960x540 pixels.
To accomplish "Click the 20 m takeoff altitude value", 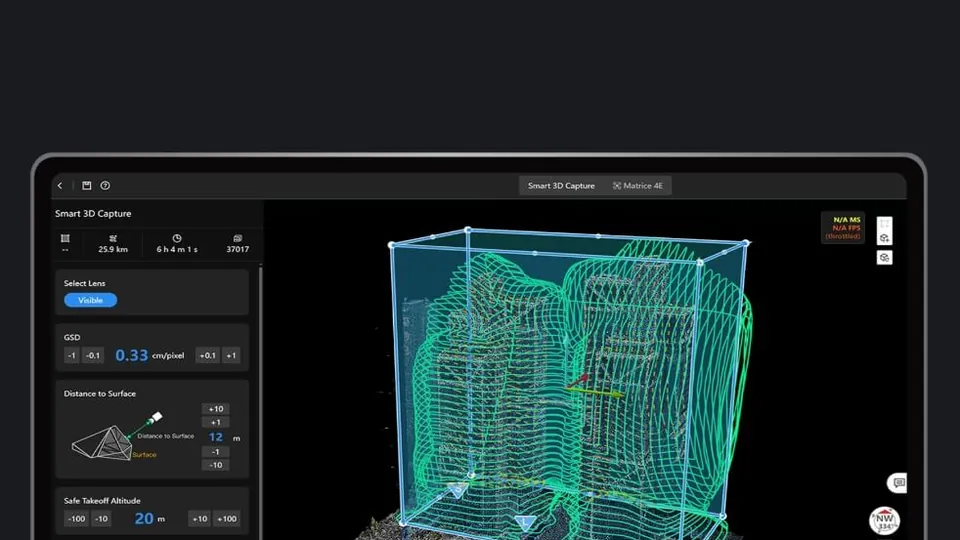I will (144, 519).
